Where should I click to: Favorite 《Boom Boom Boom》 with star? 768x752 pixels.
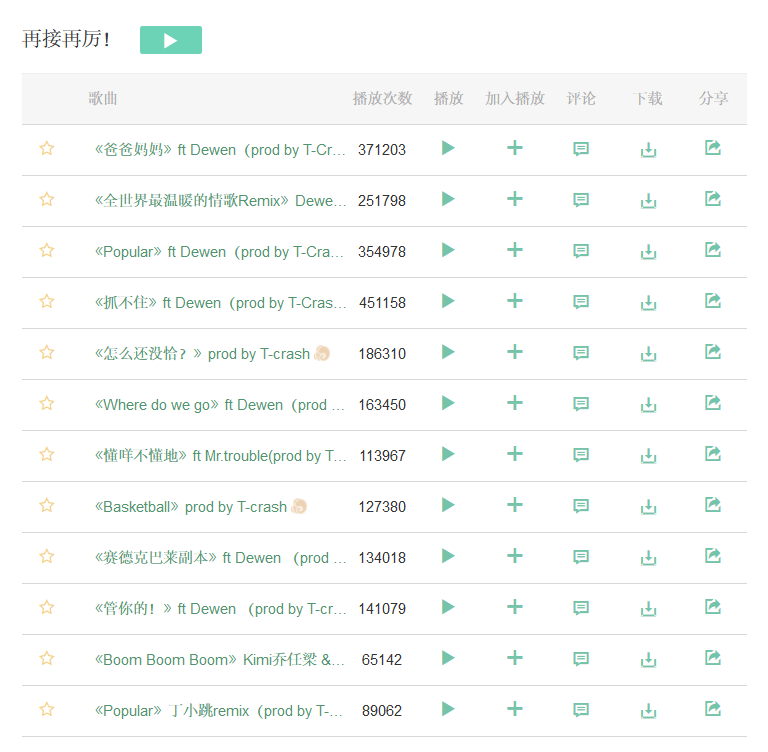[x=47, y=658]
